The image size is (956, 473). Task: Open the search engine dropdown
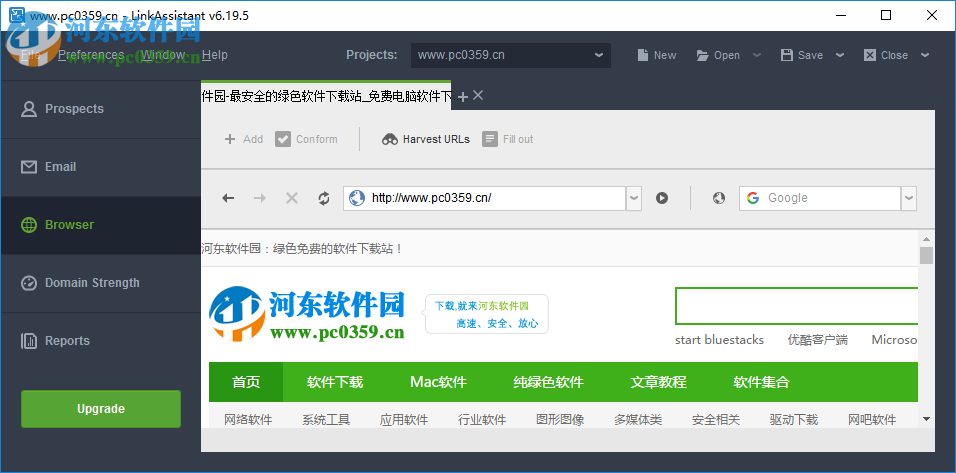[x=909, y=198]
